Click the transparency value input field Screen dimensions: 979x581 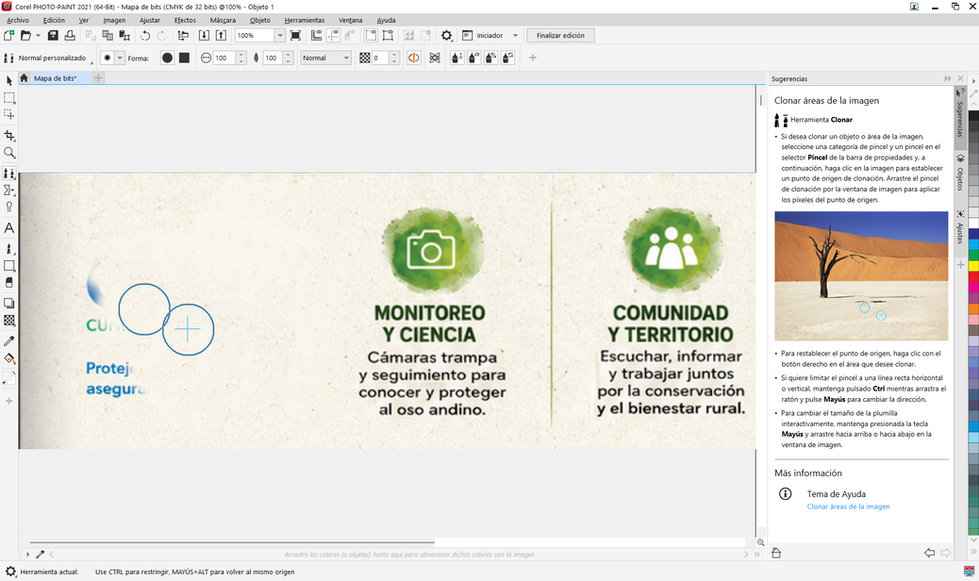tap(380, 58)
